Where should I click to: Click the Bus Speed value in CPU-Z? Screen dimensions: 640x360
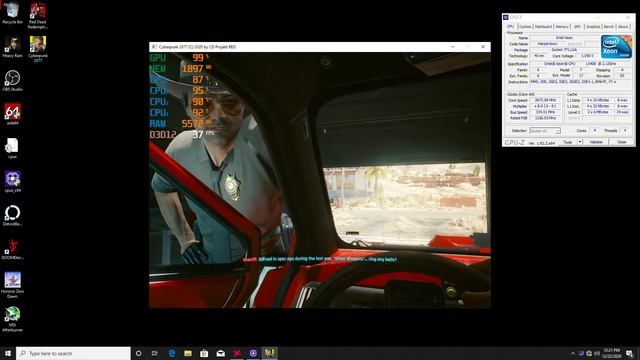click(545, 112)
